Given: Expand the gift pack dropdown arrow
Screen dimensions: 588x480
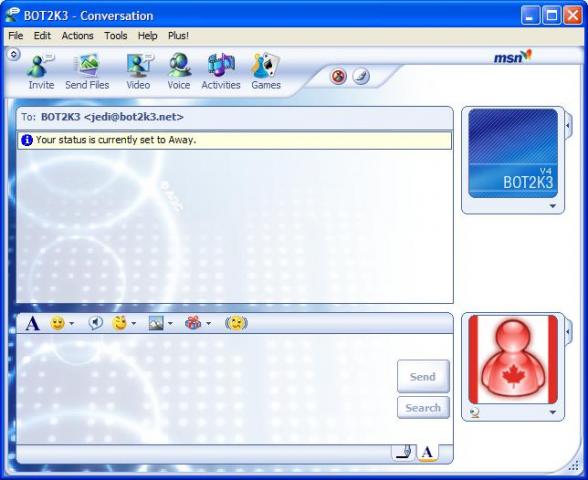Looking at the screenshot, I should point(208,324).
